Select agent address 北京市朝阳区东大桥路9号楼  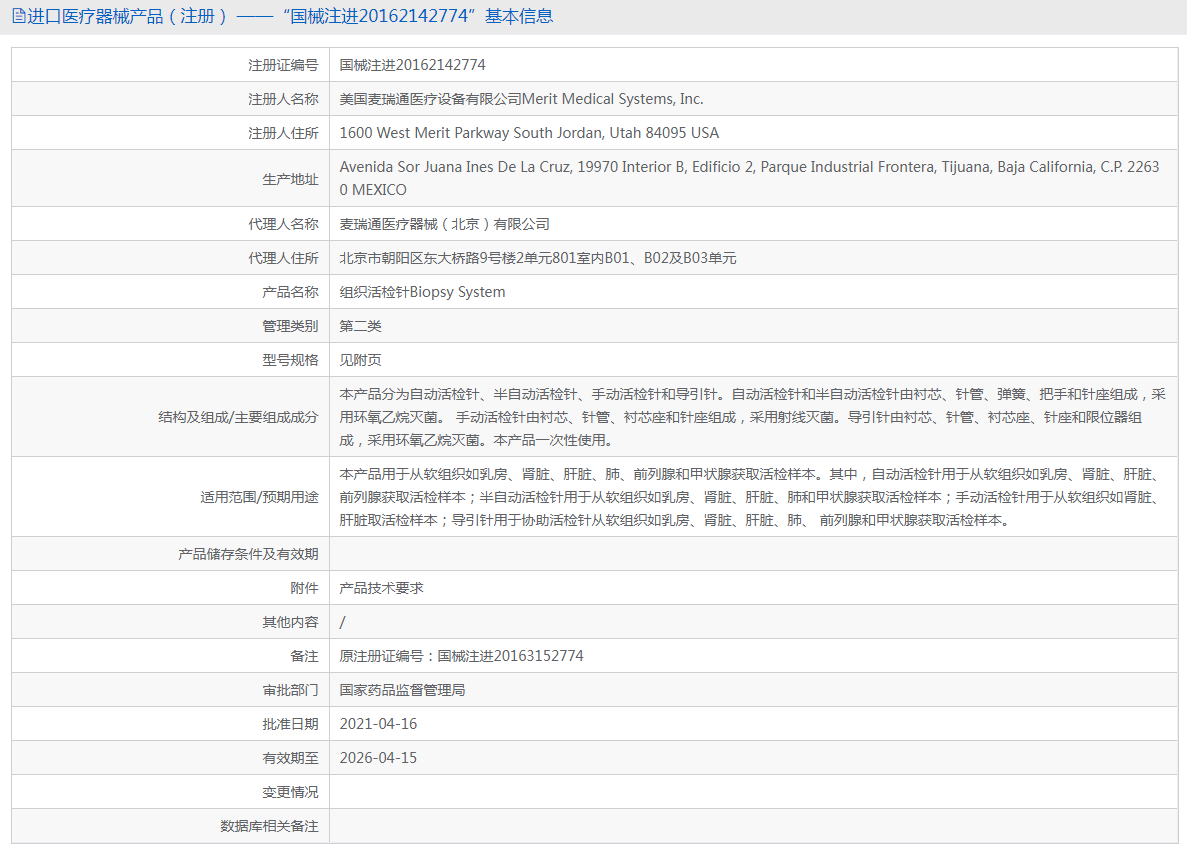point(537,258)
